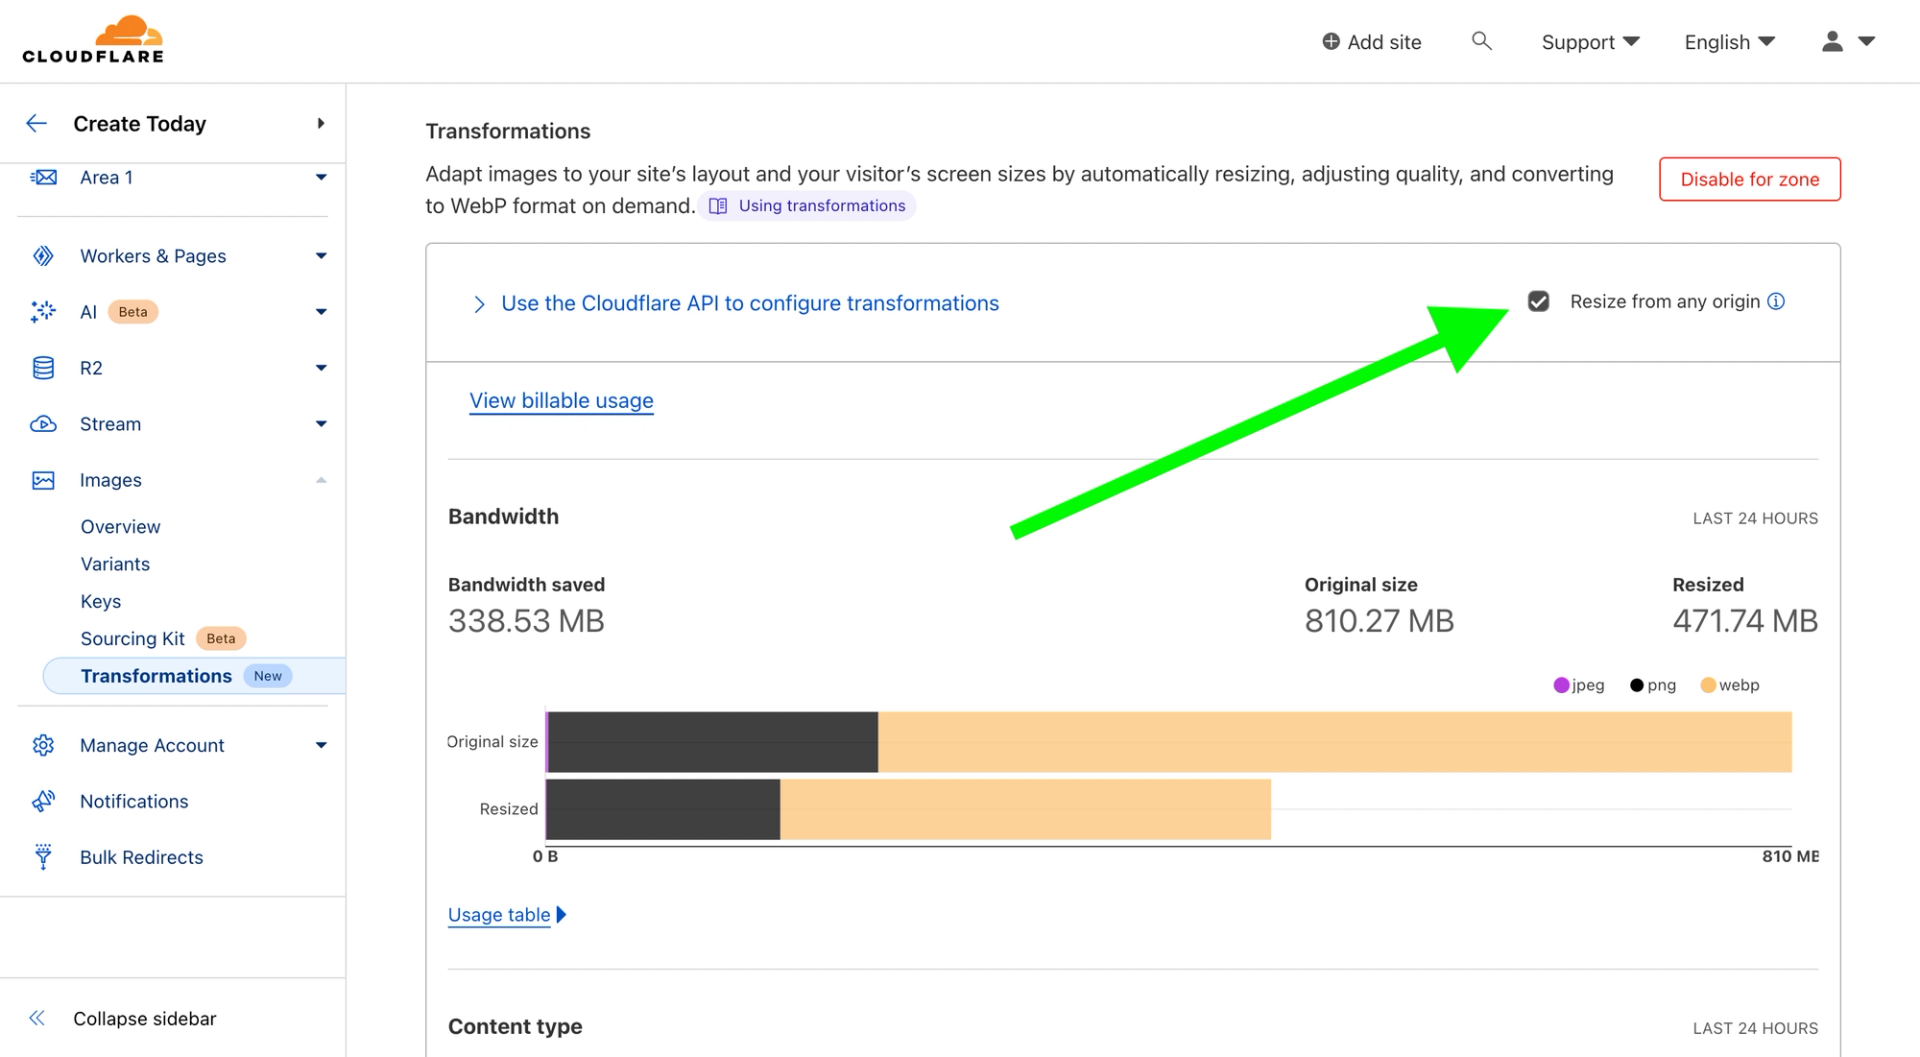Open the English language dropdown
The width and height of the screenshot is (1920, 1057).
pos(1729,41)
